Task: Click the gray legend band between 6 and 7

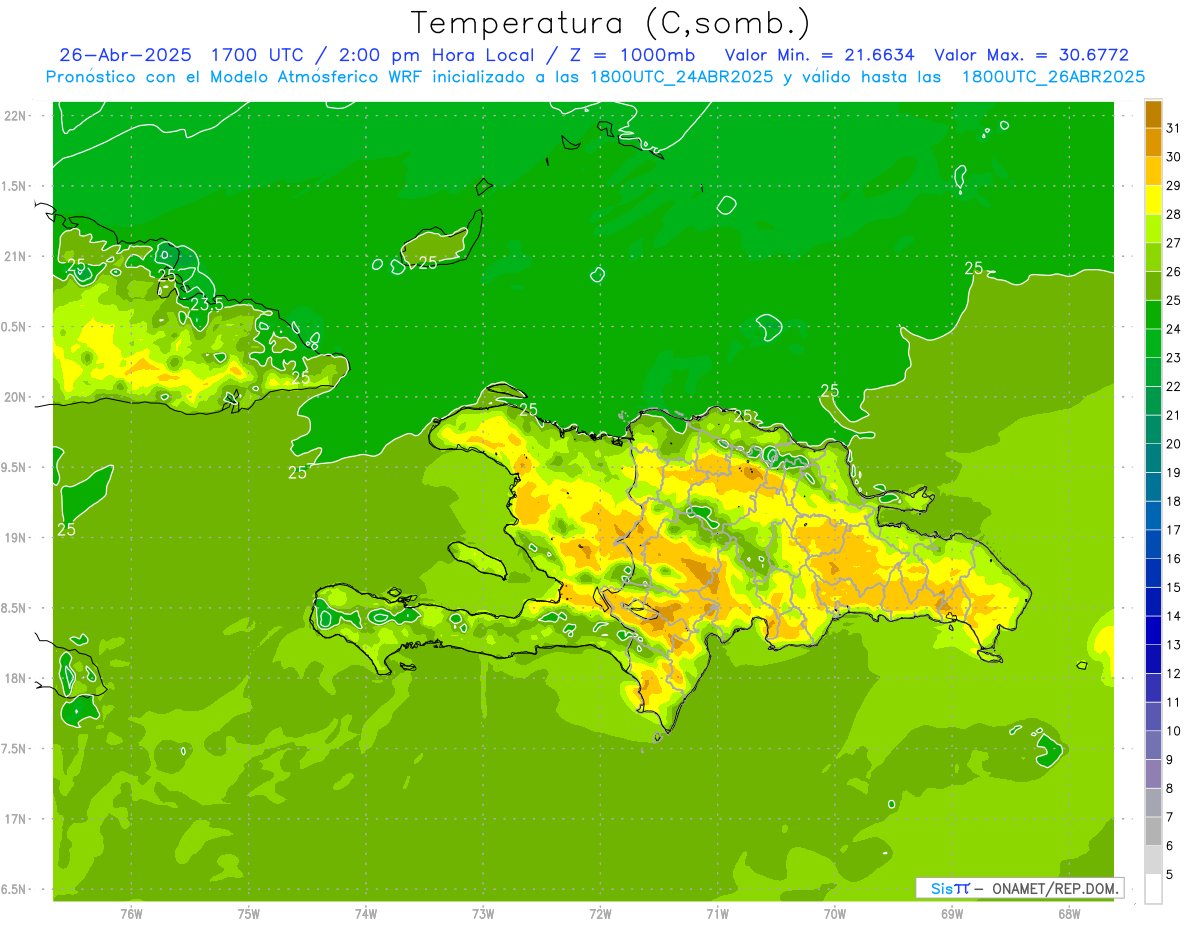Action: 1153,831
